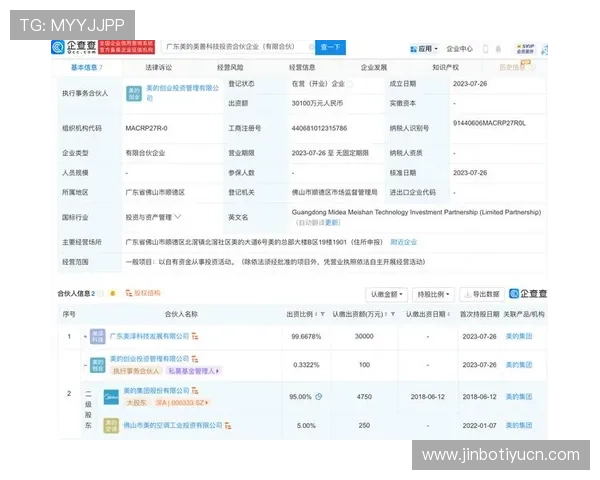
Task: Click the mobile phone icon in the header
Action: tap(486, 49)
